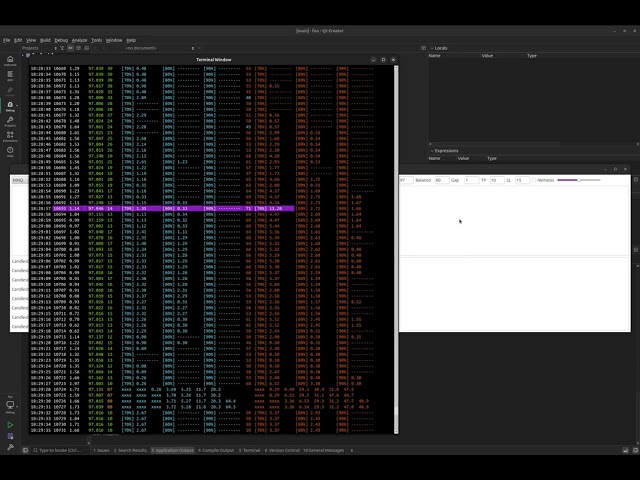Open the kit selector monitor icon

10,405
